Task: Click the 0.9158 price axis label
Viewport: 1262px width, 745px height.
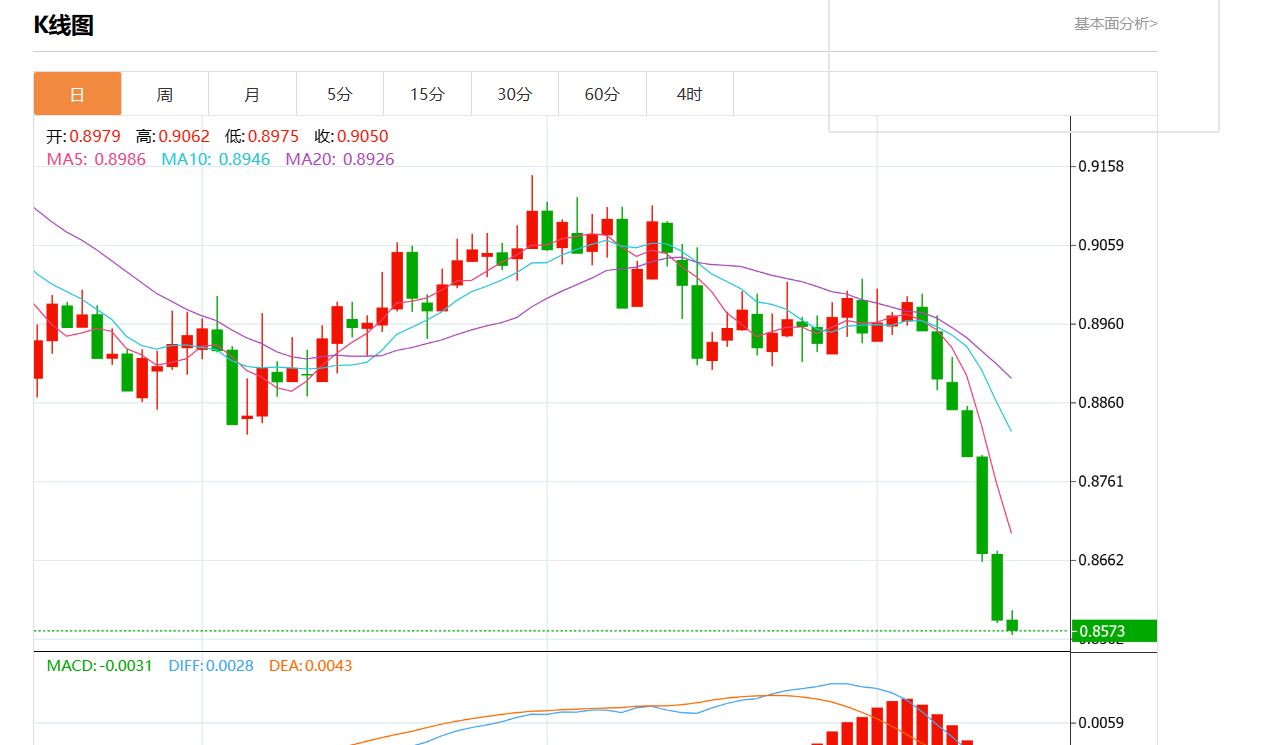Action: 1101,166
